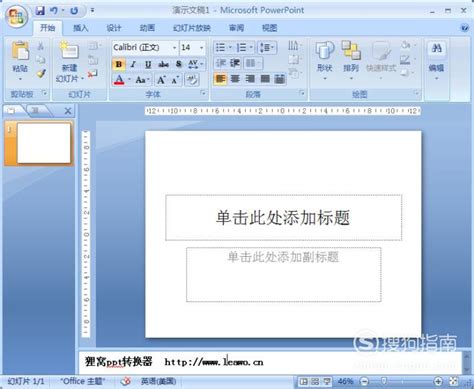Switch to the 视图 ribbon tab
This screenshot has height=389, width=474.
269,28
